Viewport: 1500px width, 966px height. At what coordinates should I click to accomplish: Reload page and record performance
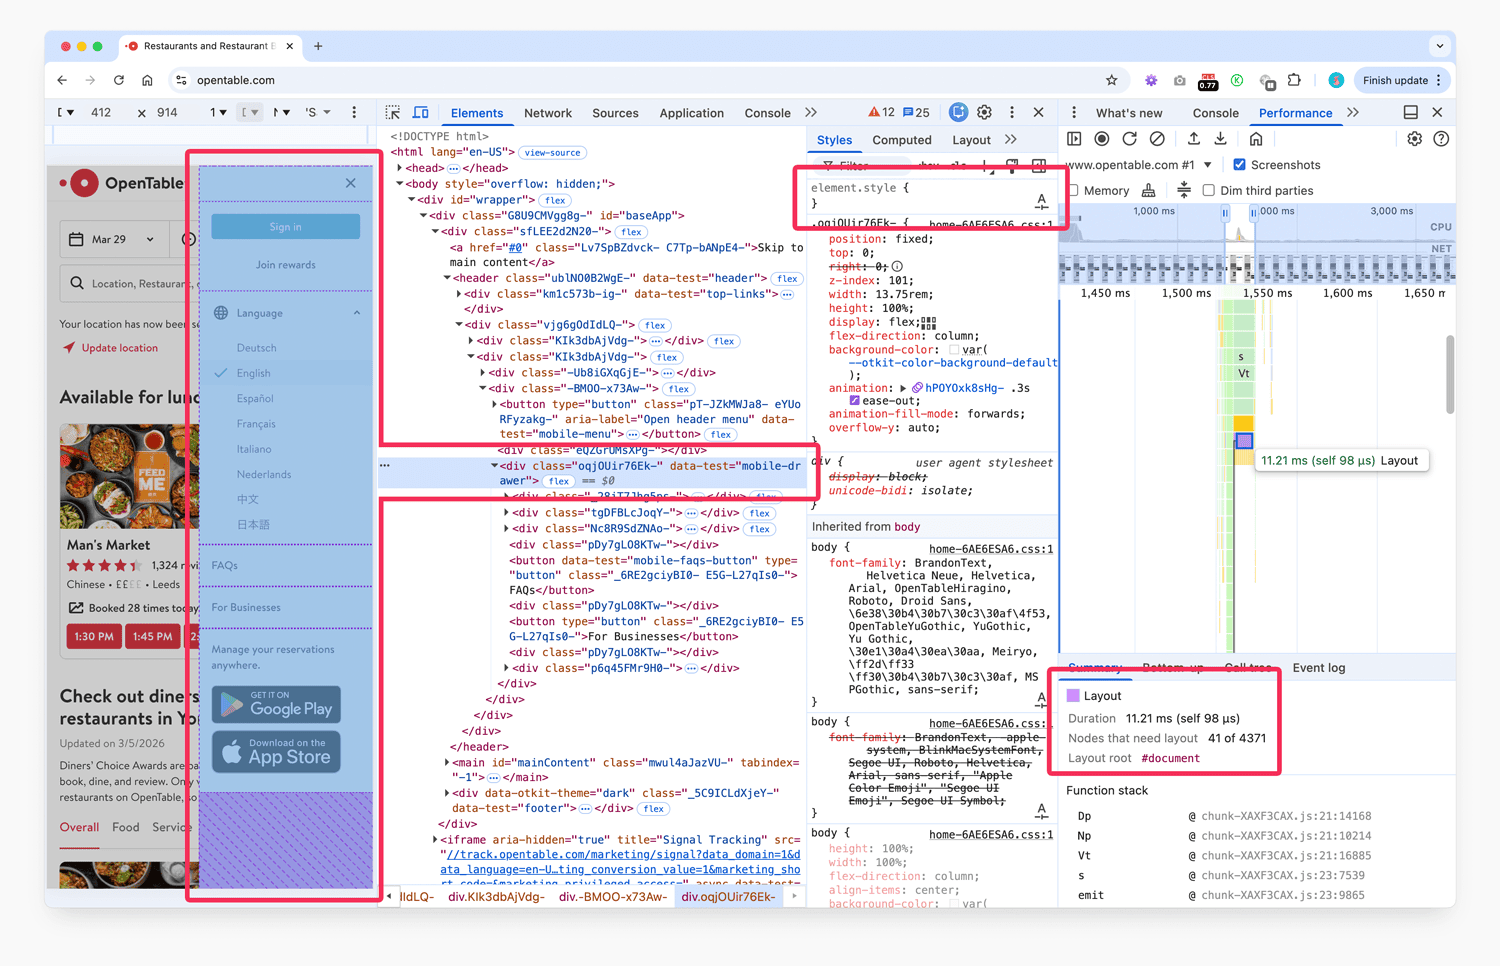pos(1129,139)
